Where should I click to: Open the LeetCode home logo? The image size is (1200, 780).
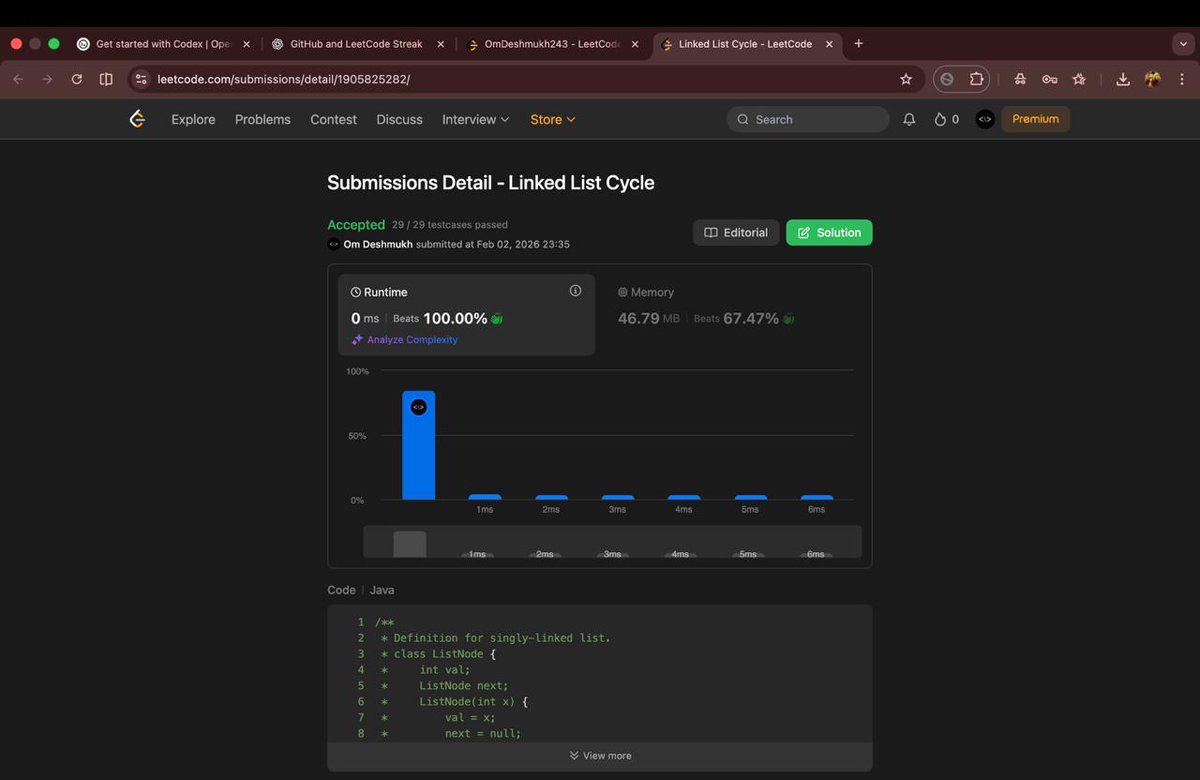click(138, 119)
